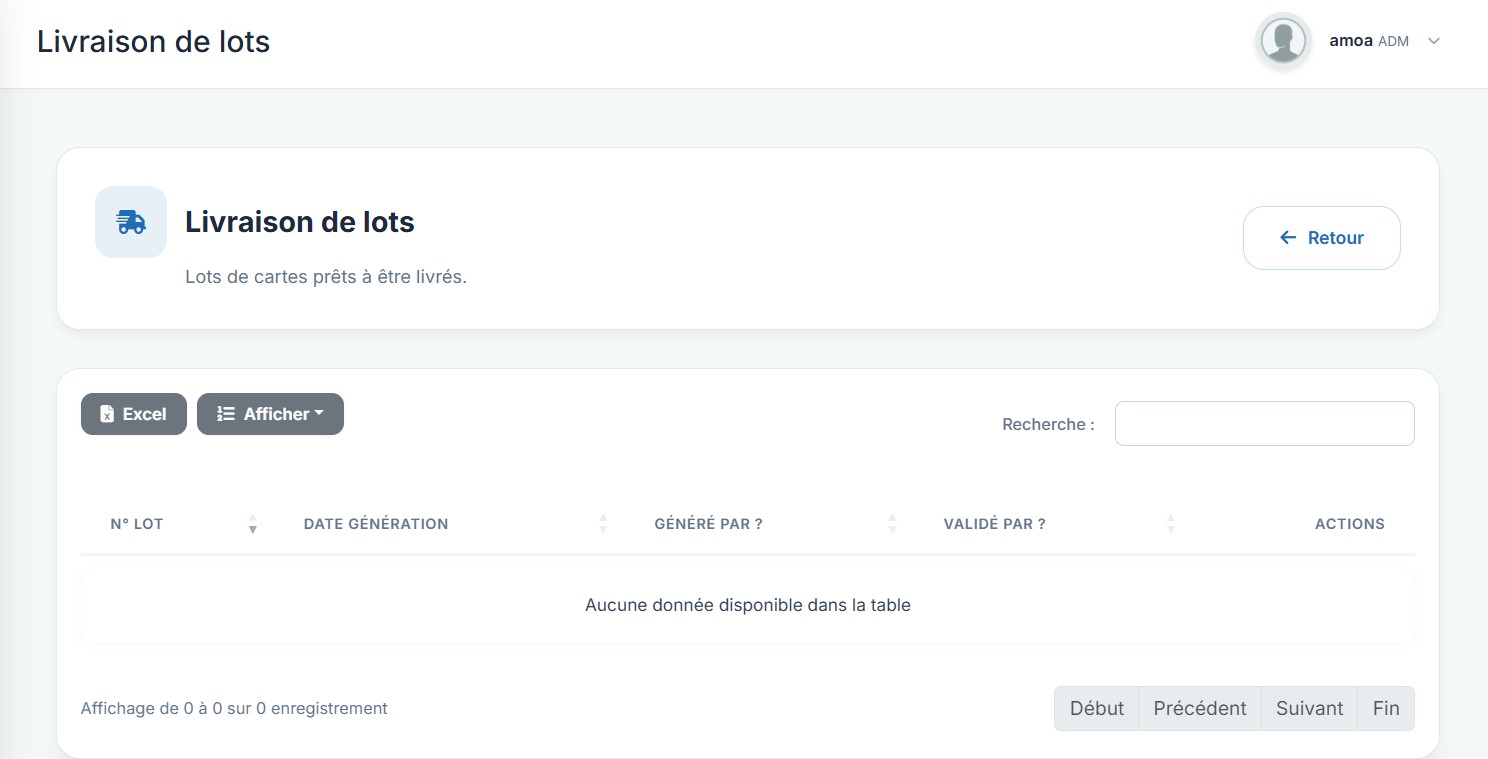Click the Excel file icon
The image size is (1488, 759).
coord(107,414)
